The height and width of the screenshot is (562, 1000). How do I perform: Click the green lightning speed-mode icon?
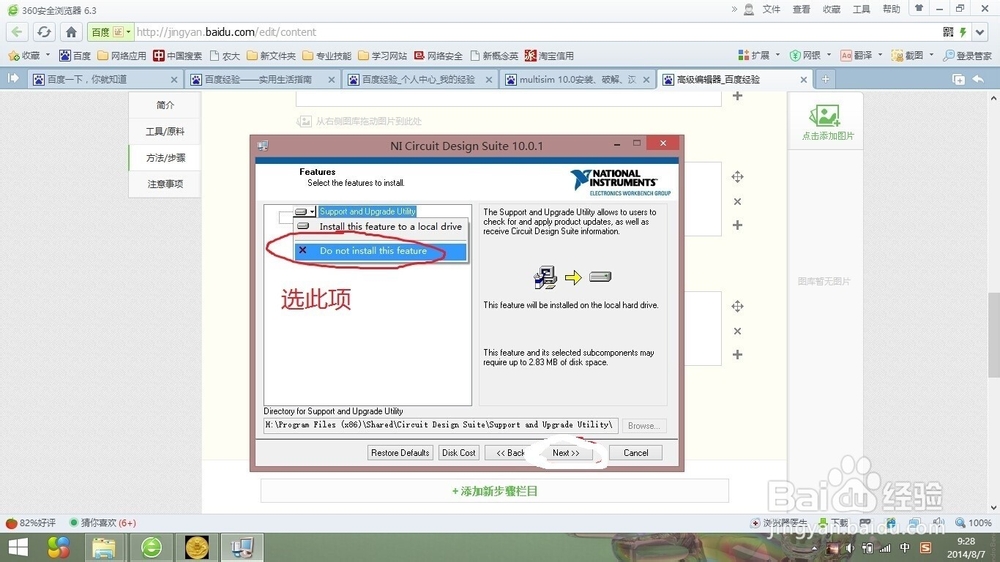click(963, 32)
